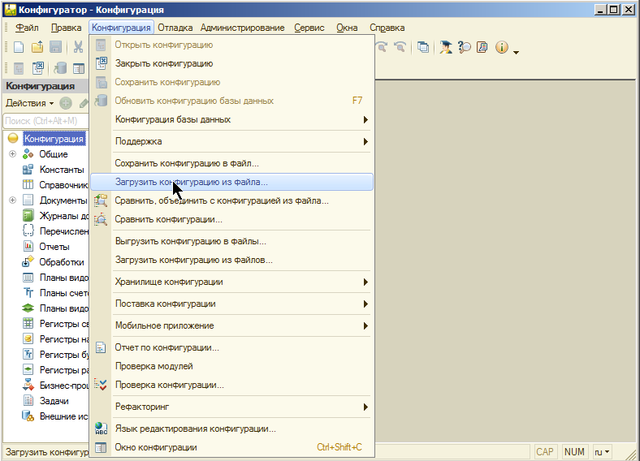
Task: Open the ru language selector in status bar
Action: pos(602,451)
